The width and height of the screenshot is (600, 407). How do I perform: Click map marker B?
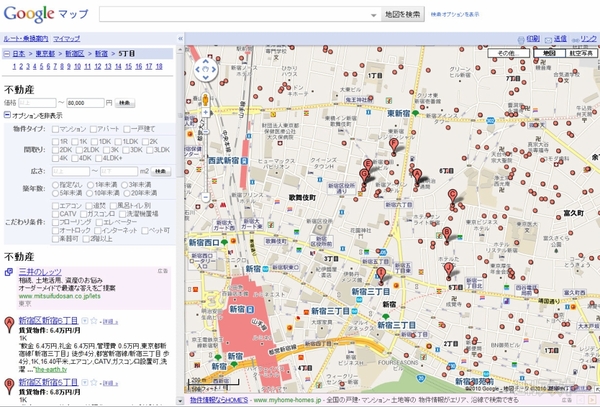tap(446, 234)
